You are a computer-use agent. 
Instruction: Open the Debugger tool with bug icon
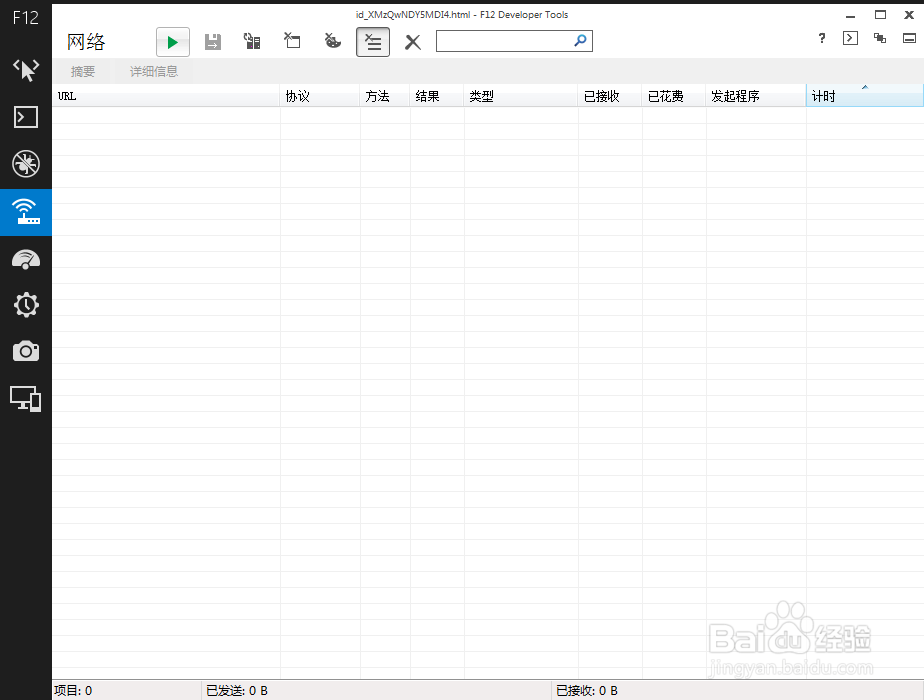click(26, 164)
